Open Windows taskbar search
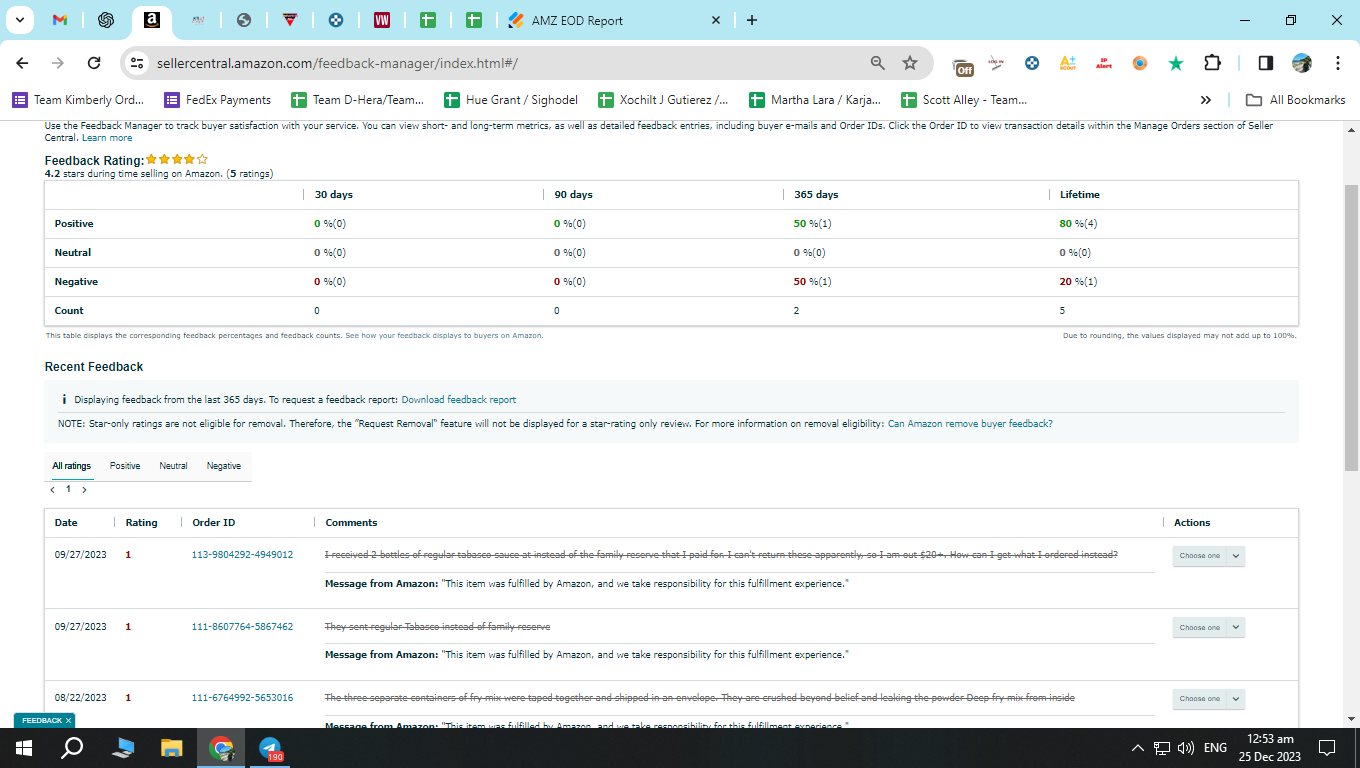Image resolution: width=1360 pixels, height=768 pixels. pyautogui.click(x=72, y=748)
